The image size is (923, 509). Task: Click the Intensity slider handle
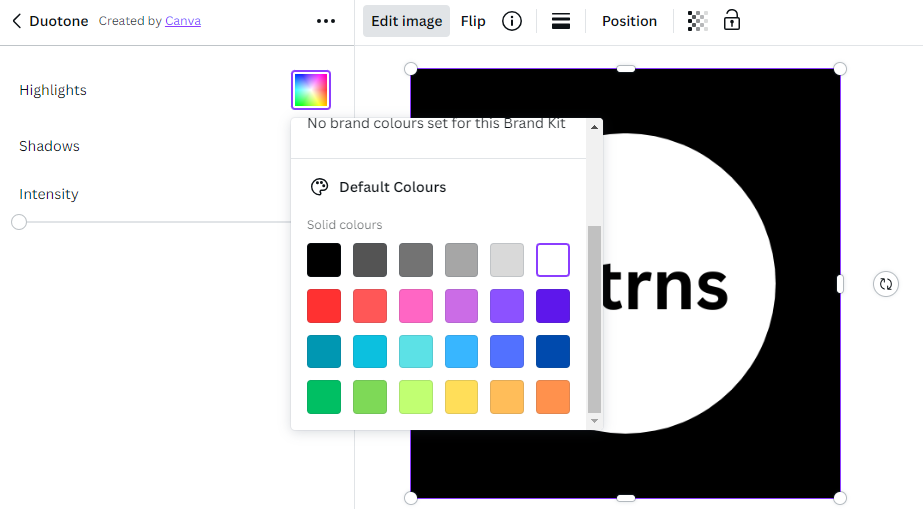[19, 222]
